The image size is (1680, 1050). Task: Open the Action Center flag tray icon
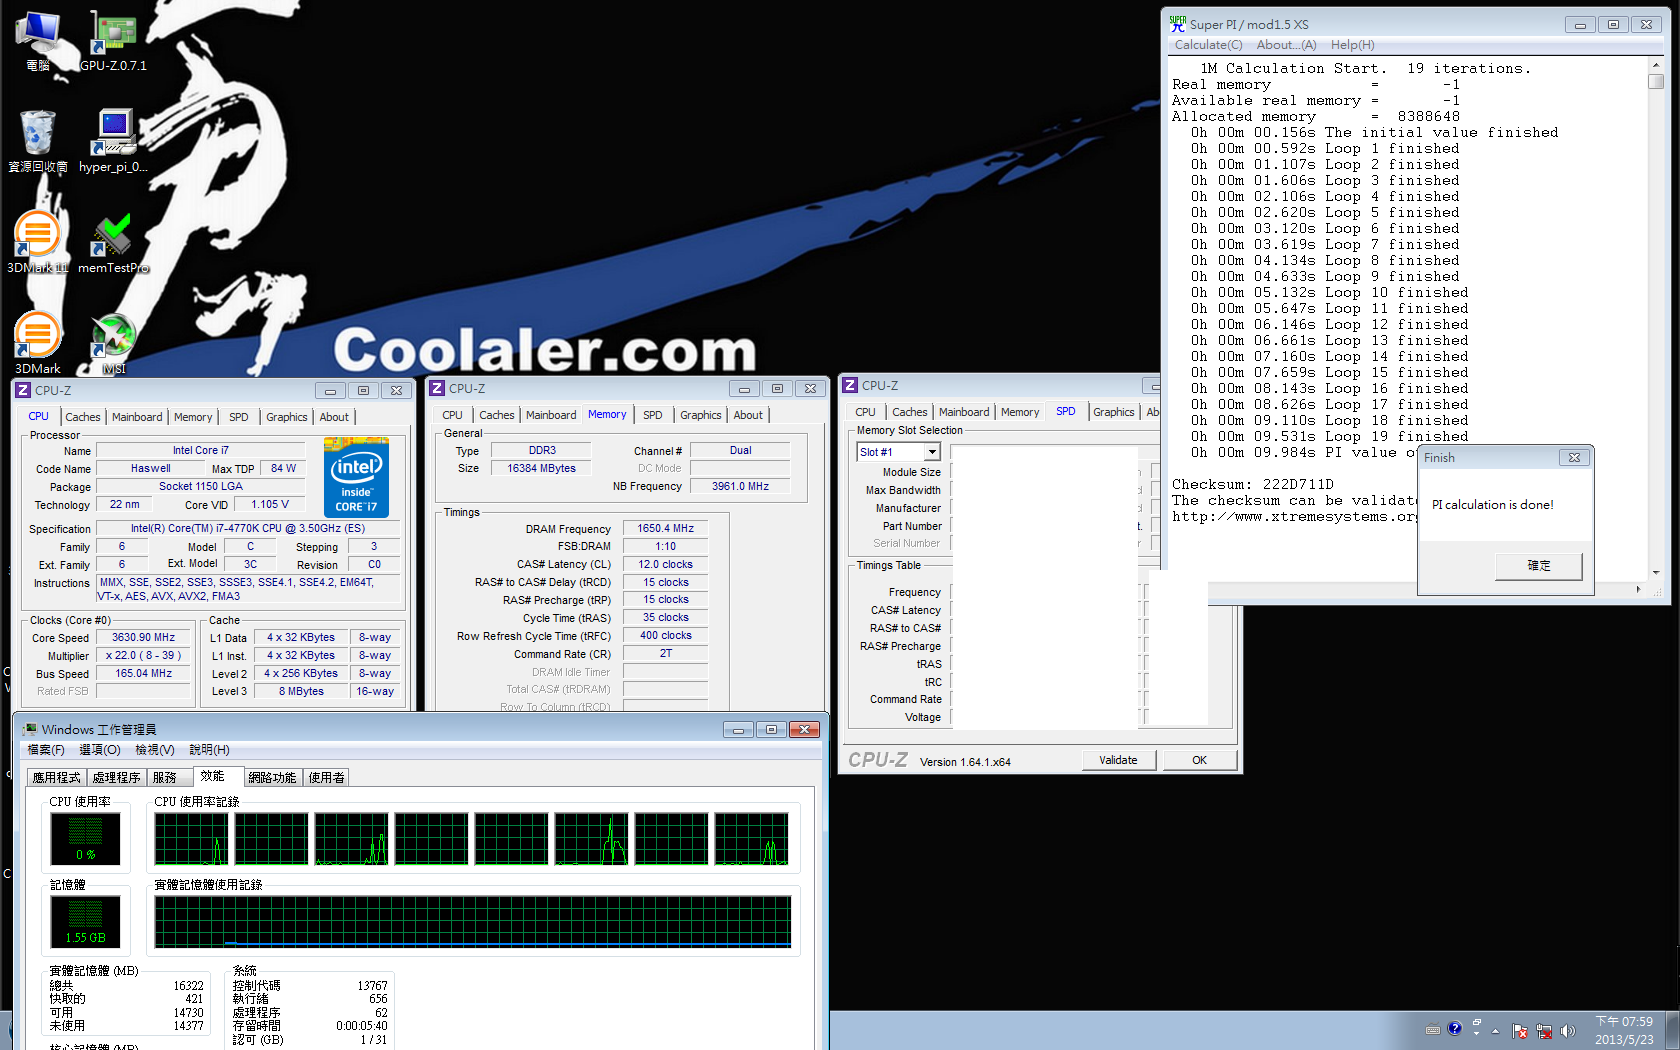(1520, 1031)
